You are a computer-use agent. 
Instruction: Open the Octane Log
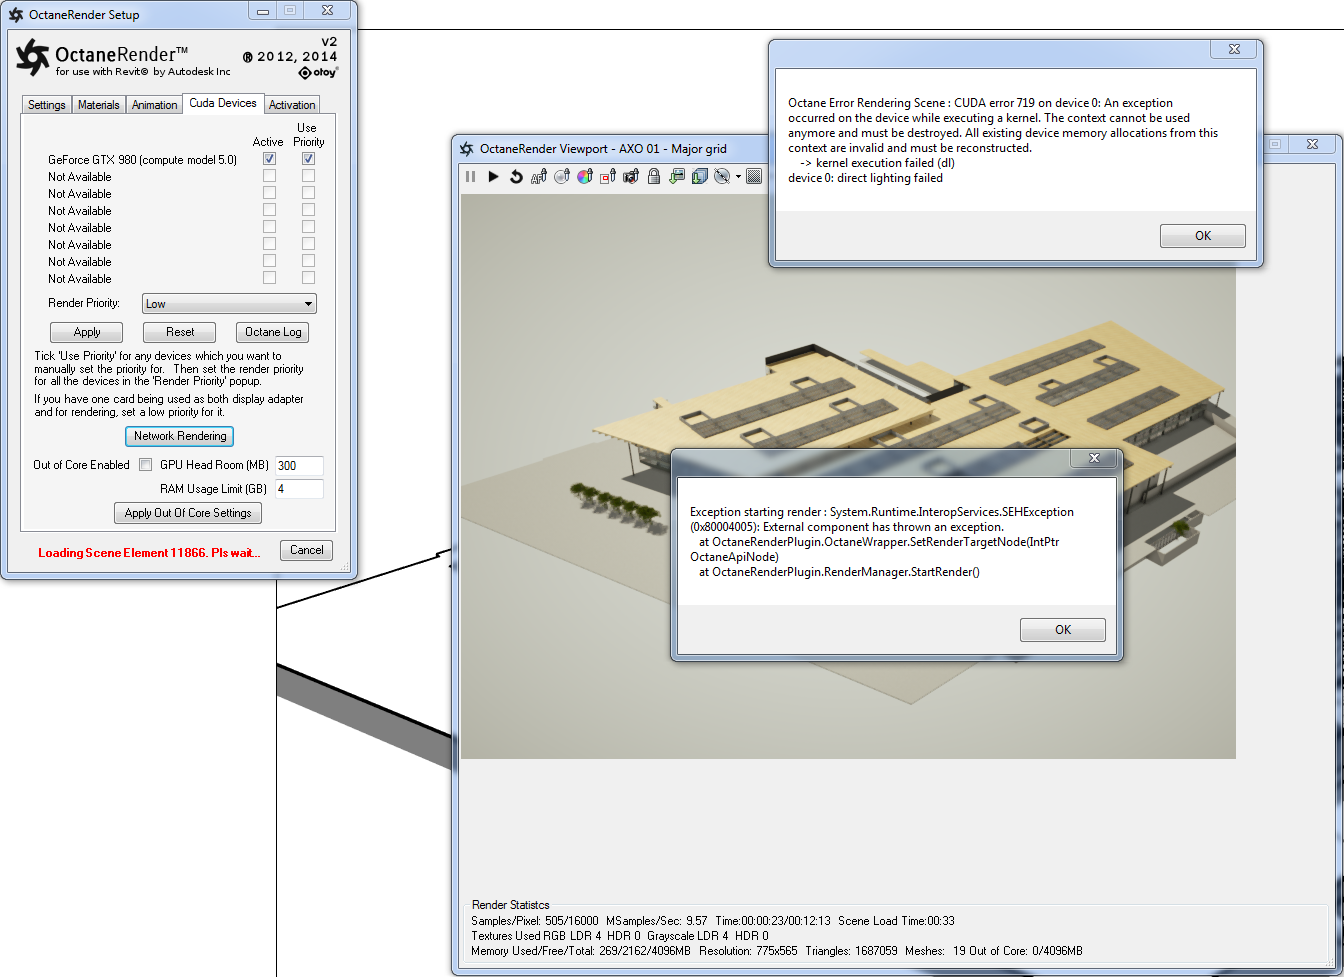(x=273, y=332)
